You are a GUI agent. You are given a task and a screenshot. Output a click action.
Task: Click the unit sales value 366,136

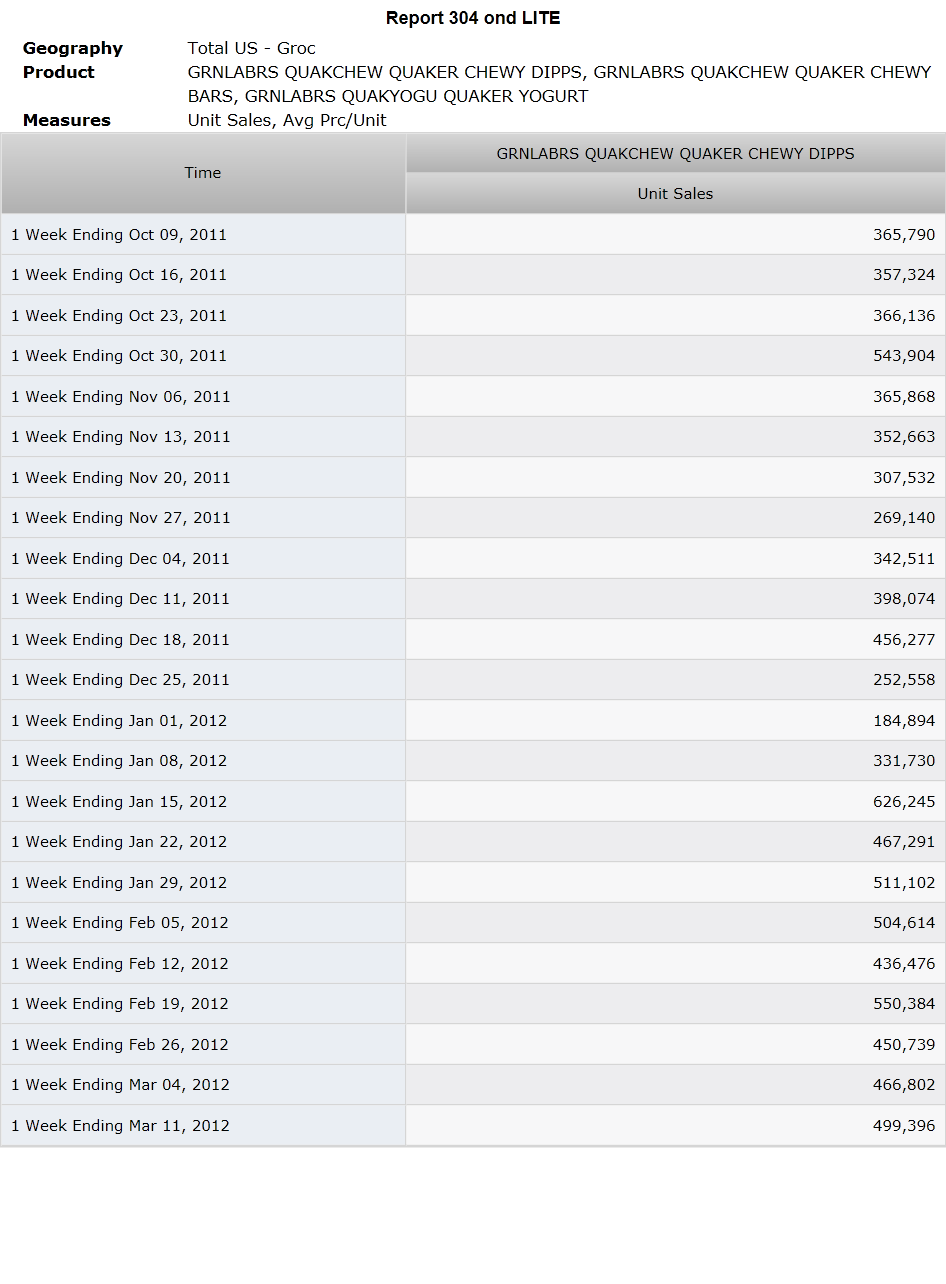pos(904,315)
